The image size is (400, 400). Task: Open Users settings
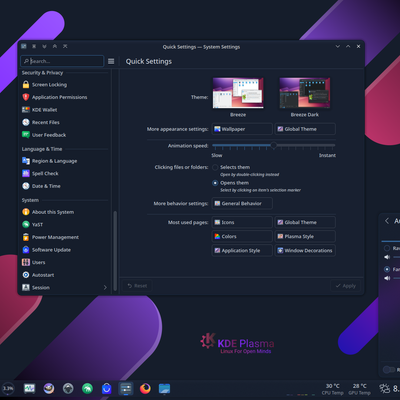coord(65,262)
